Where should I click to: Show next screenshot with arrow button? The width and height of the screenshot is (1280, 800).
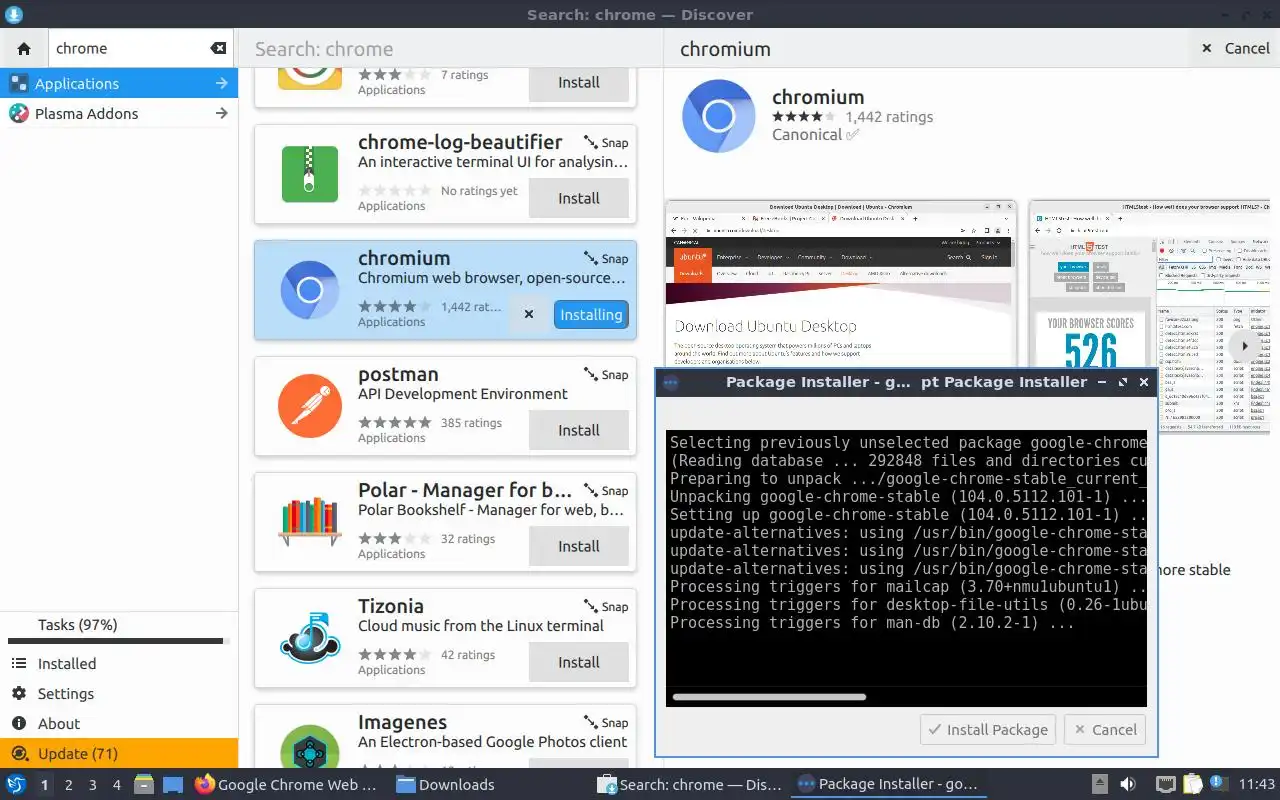[1244, 346]
